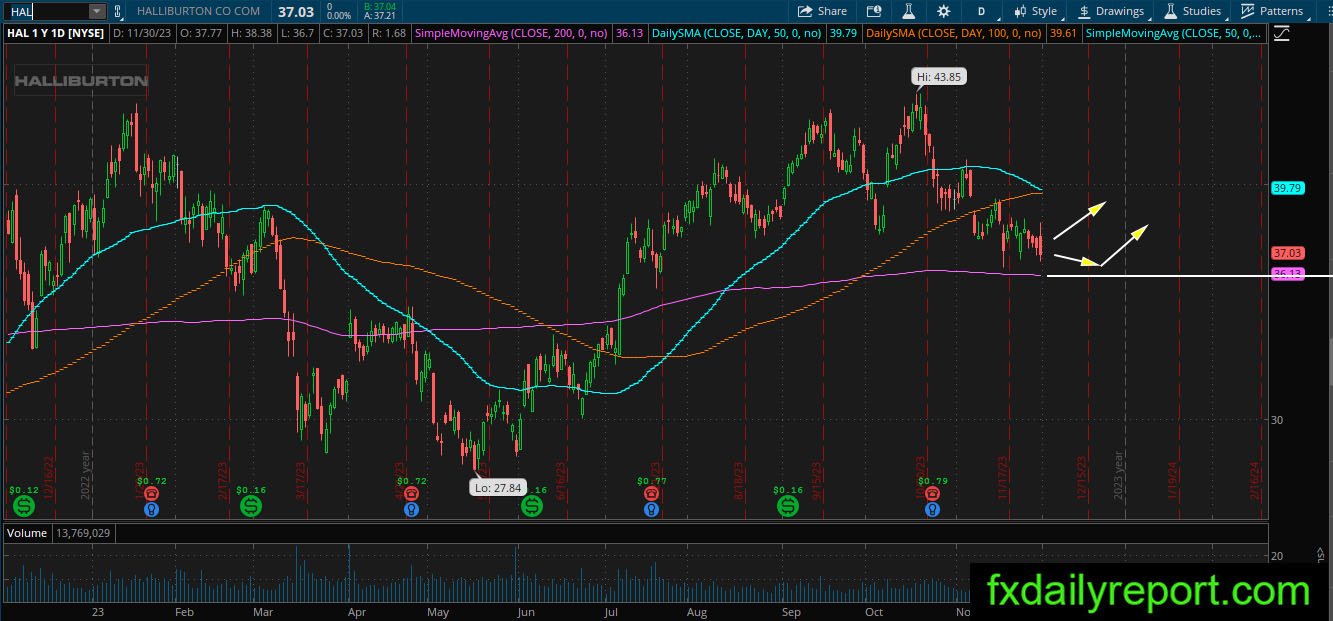The height and width of the screenshot is (621, 1333).
Task: Click the $0.12 dividend icon
Action: (x=24, y=508)
